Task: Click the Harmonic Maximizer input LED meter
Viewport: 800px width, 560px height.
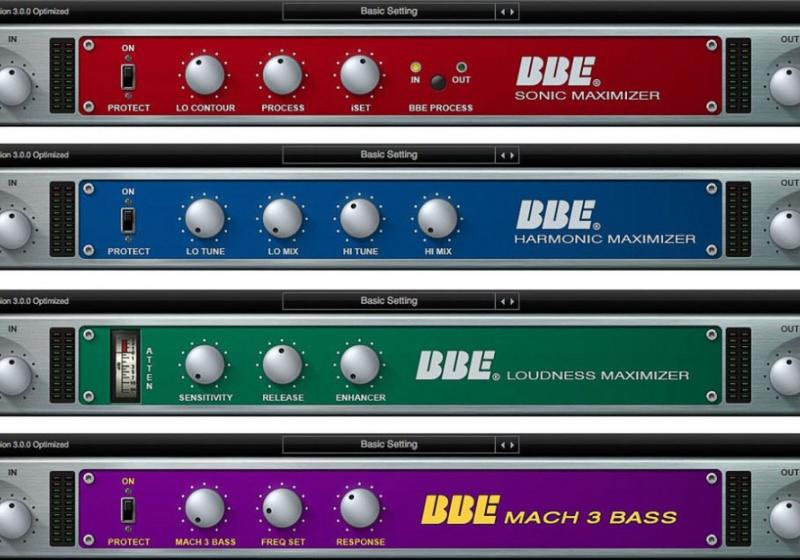Action: [x=62, y=219]
